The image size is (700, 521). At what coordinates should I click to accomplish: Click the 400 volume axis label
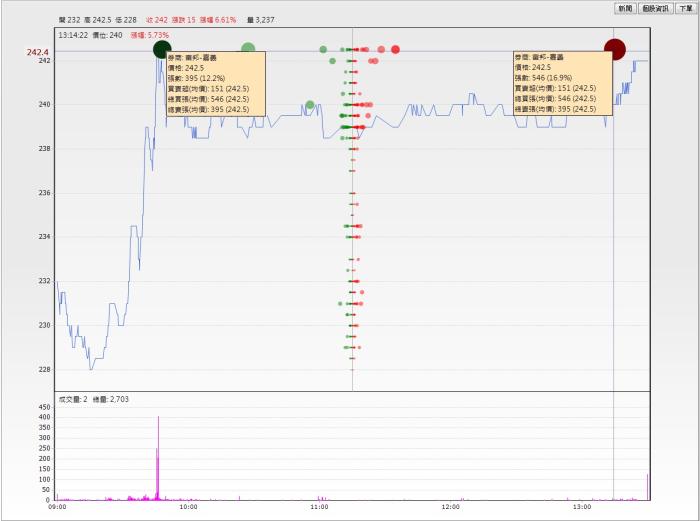(x=45, y=417)
